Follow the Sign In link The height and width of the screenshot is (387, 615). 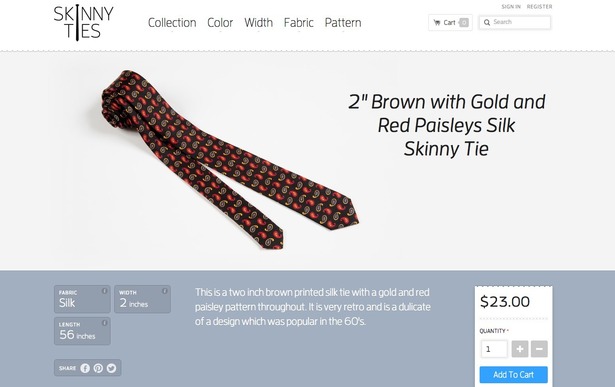[x=511, y=7]
